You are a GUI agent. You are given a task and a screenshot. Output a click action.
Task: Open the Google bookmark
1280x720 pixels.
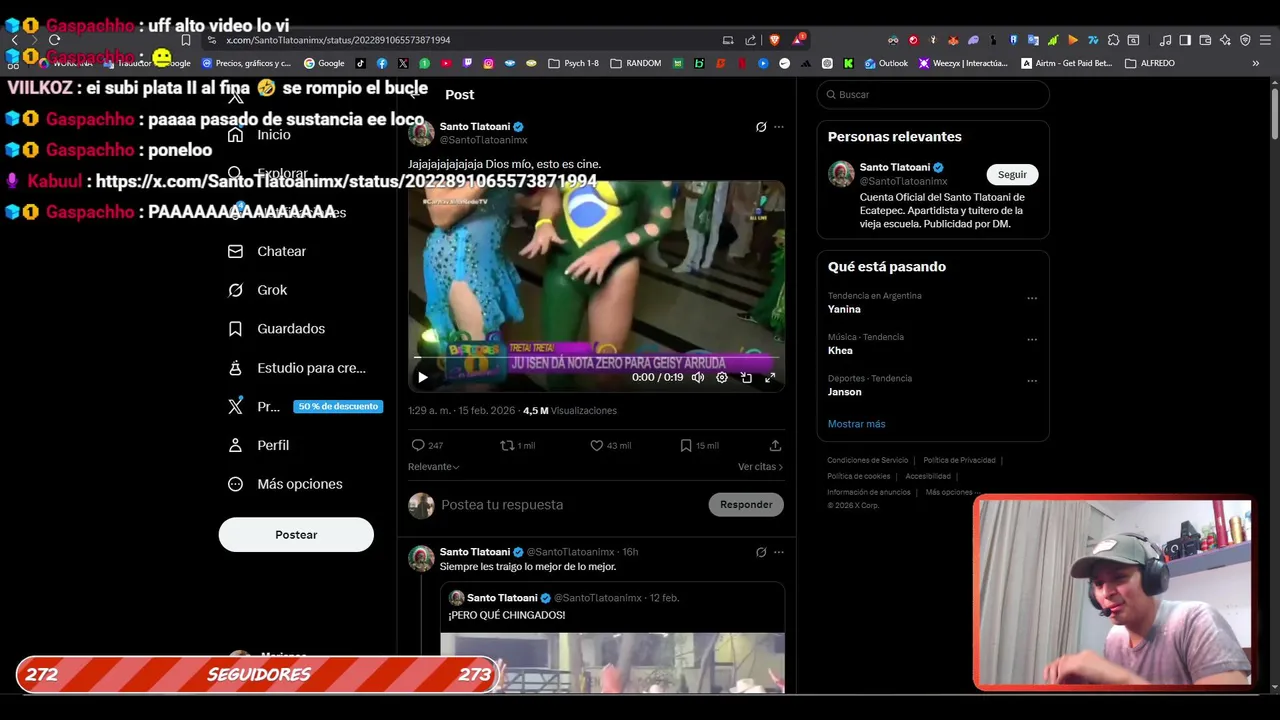pos(324,63)
